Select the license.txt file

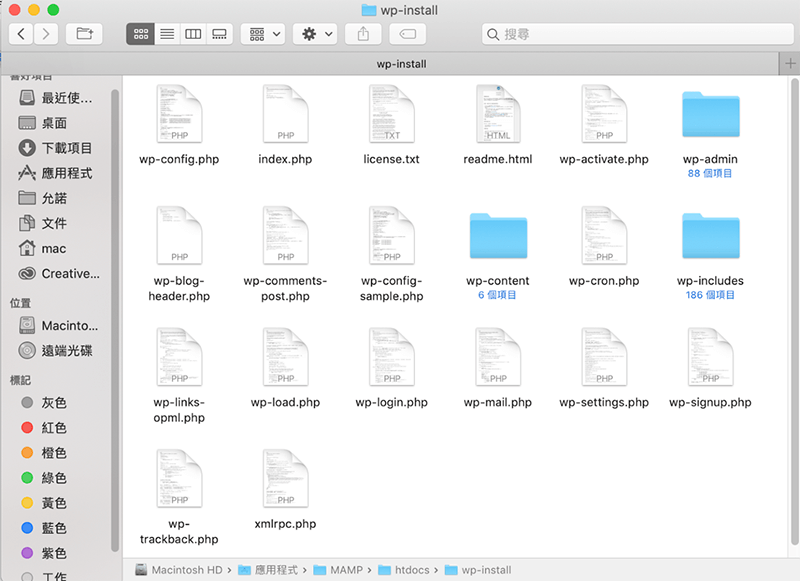(391, 125)
